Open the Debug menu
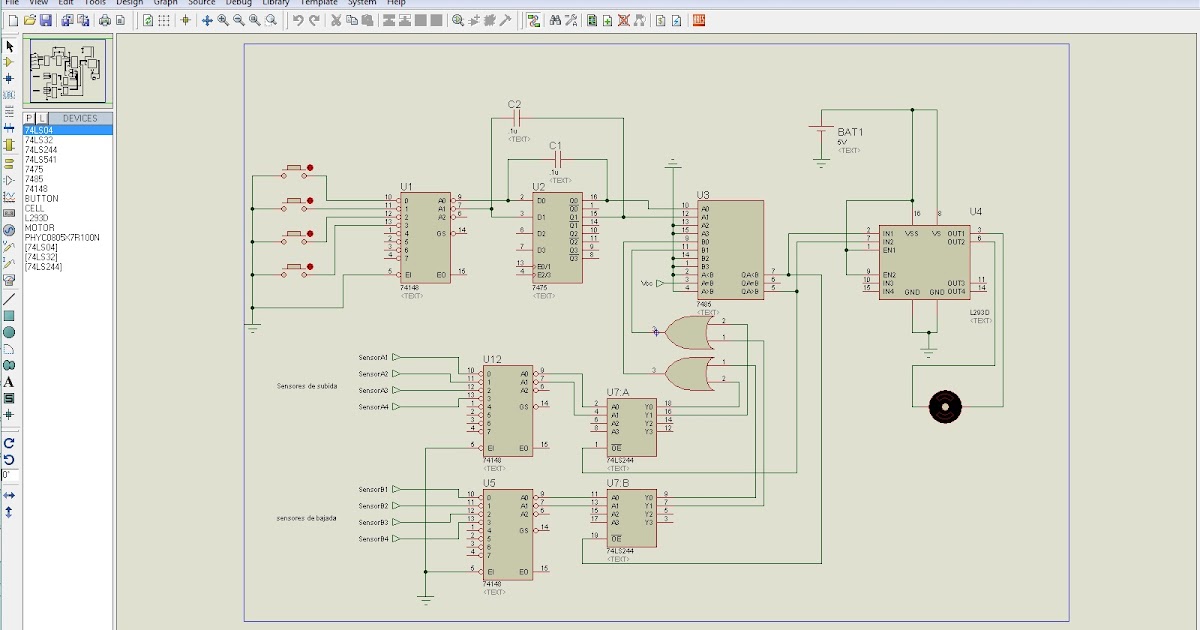Image resolution: width=1200 pixels, height=630 pixels. pyautogui.click(x=239, y=3)
